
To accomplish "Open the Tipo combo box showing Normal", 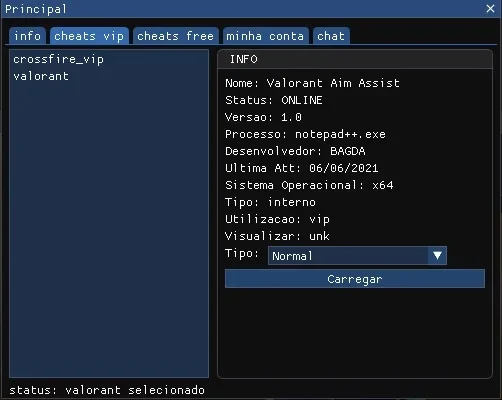I will (357, 256).
